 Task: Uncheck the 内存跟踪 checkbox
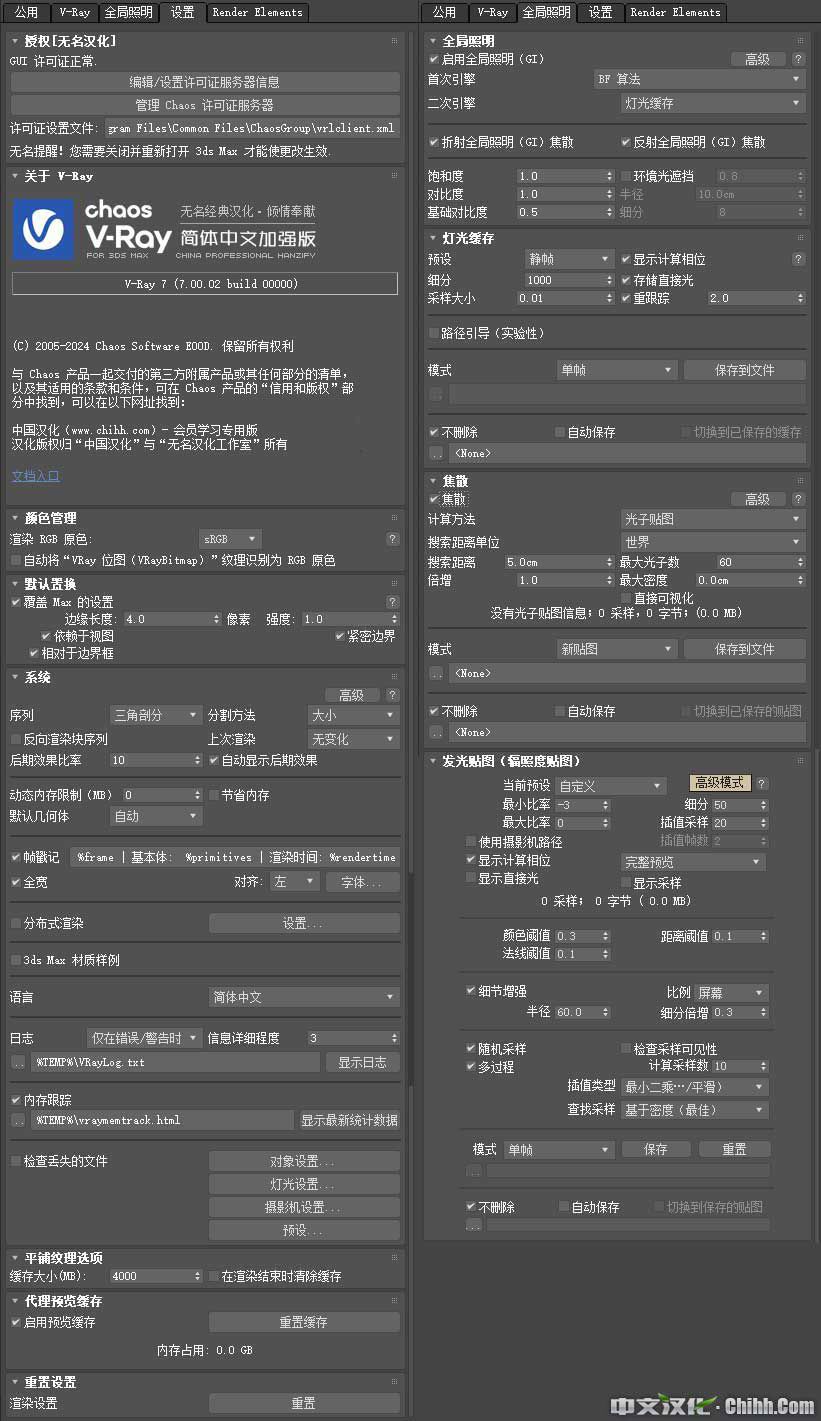tap(16, 1100)
